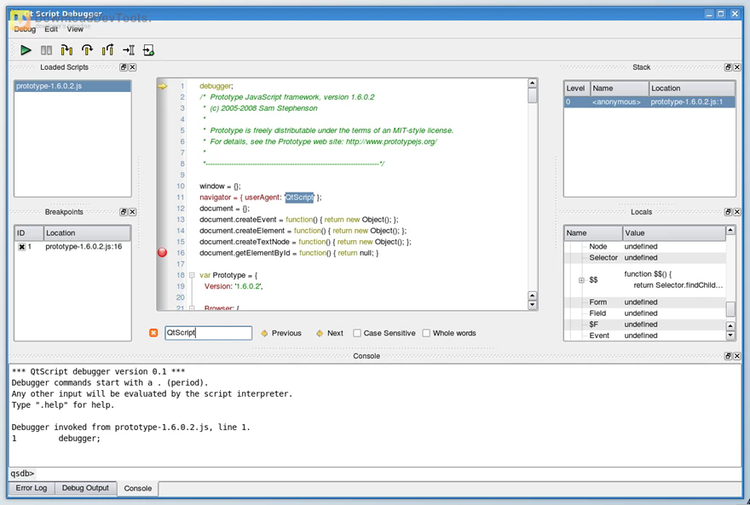Click the yellow current-line arrow at line 1
The height and width of the screenshot is (505, 750).
click(x=162, y=86)
